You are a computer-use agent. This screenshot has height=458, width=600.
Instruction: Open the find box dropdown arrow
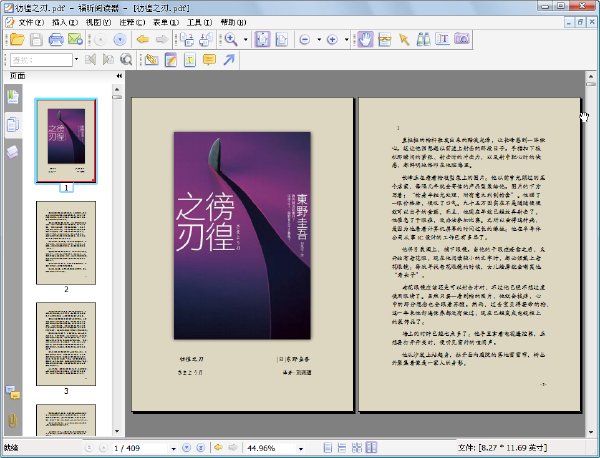point(76,60)
